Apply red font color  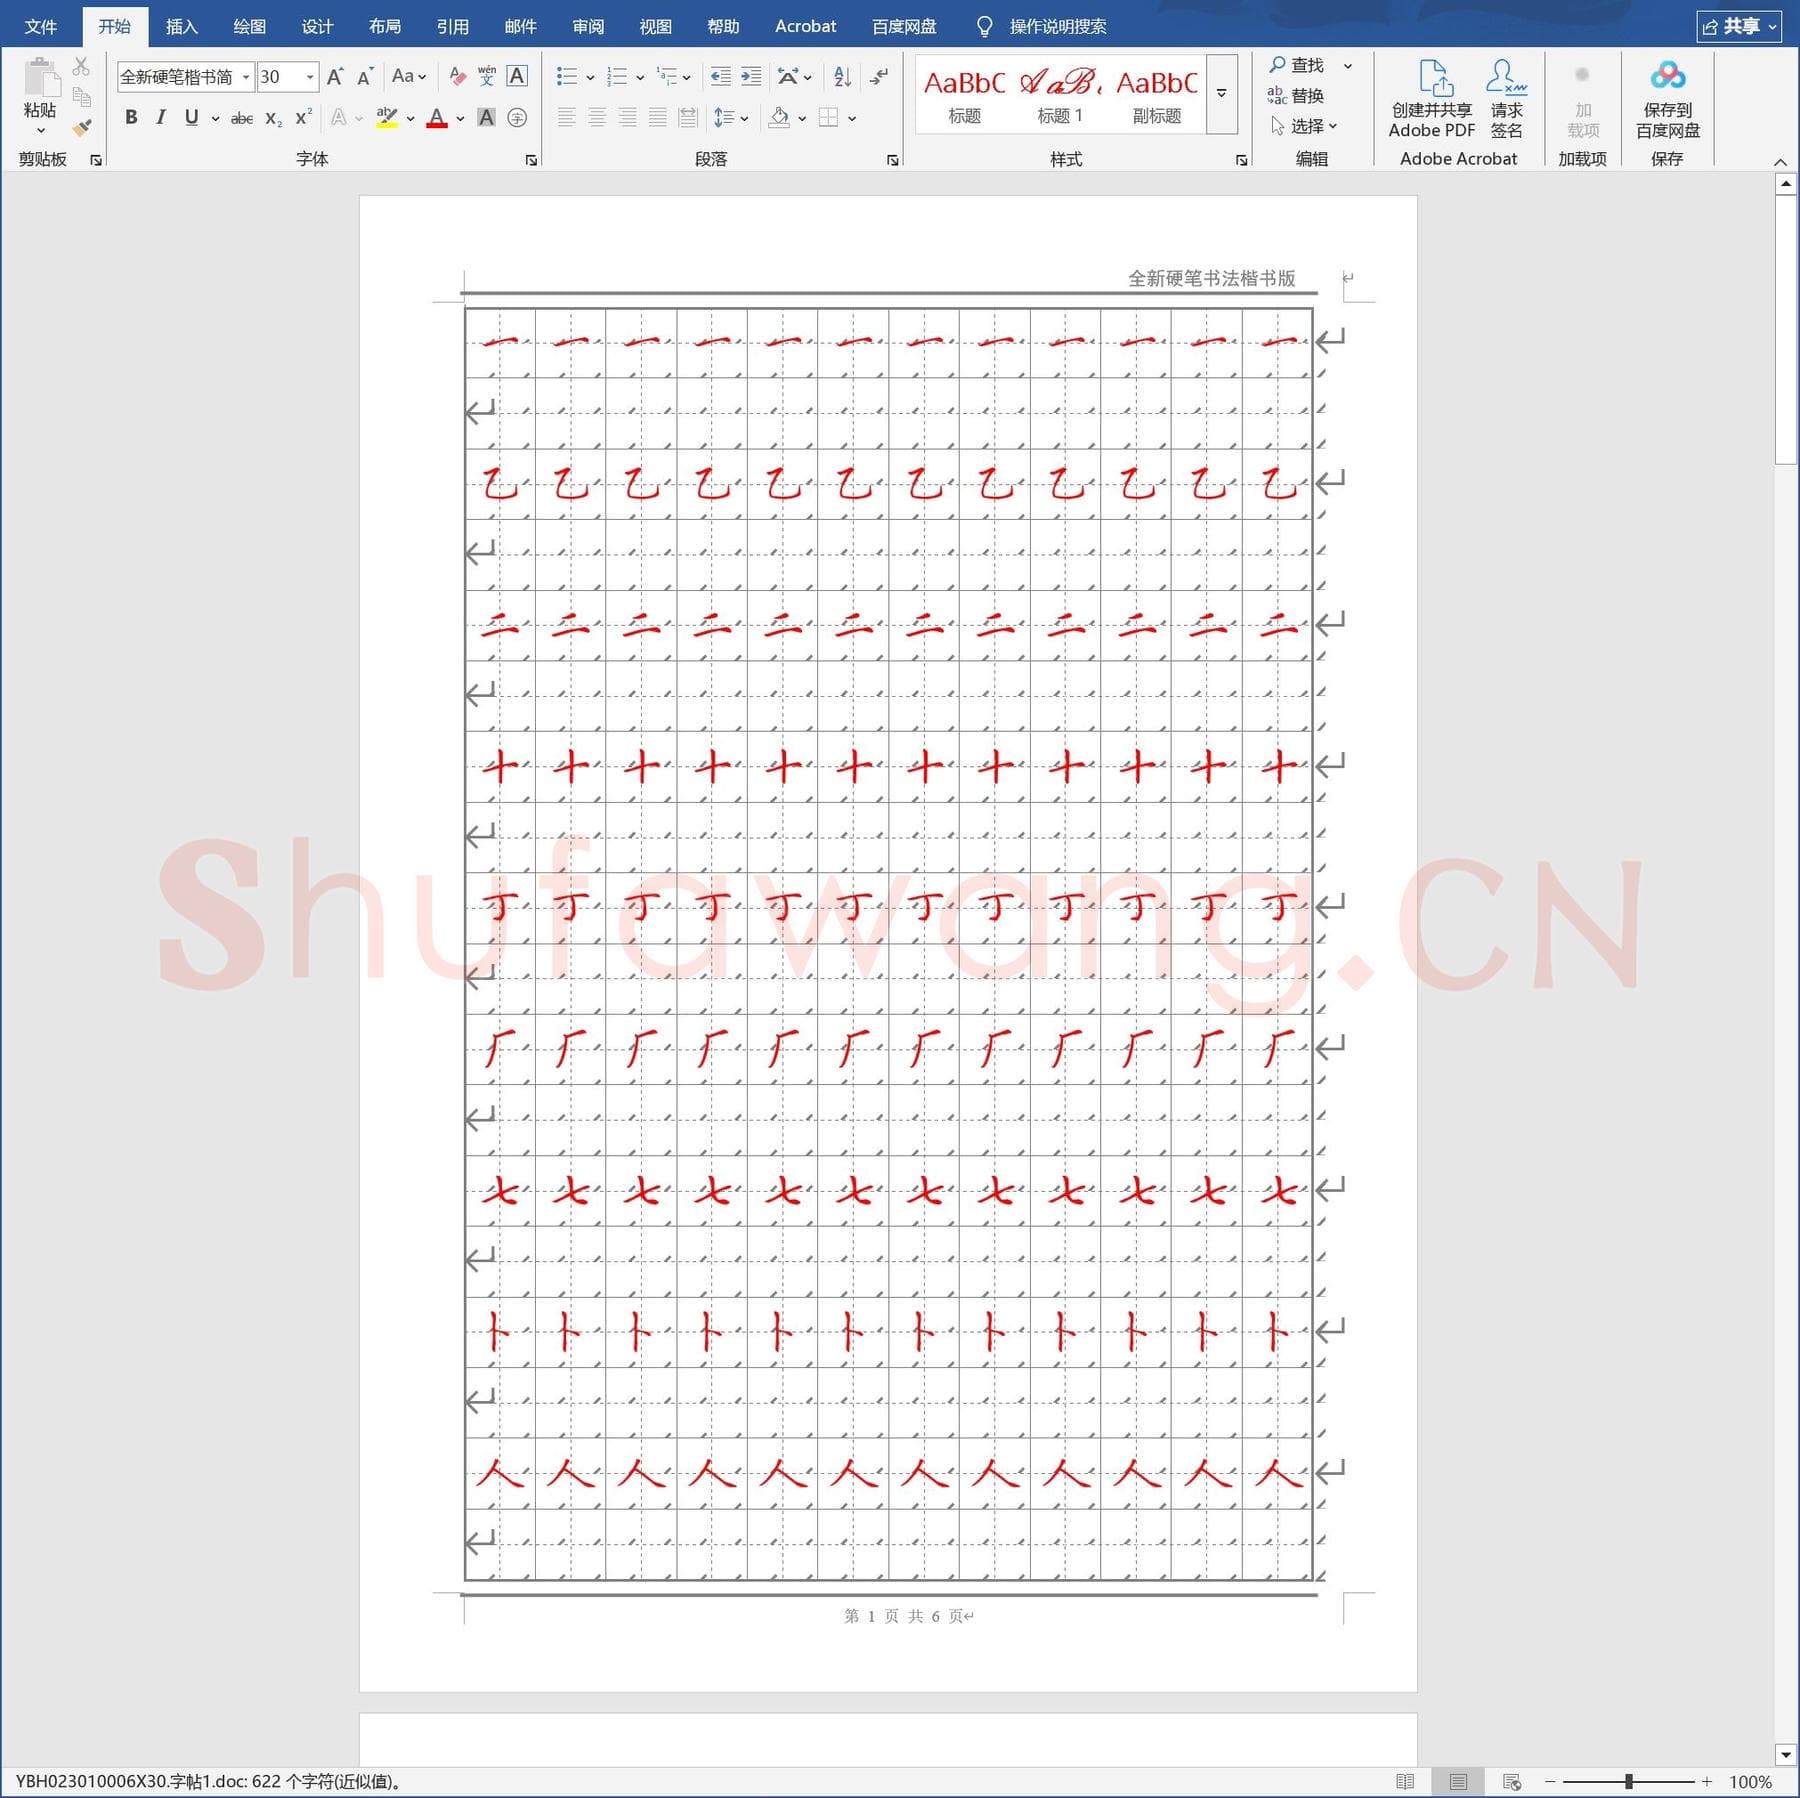437,118
